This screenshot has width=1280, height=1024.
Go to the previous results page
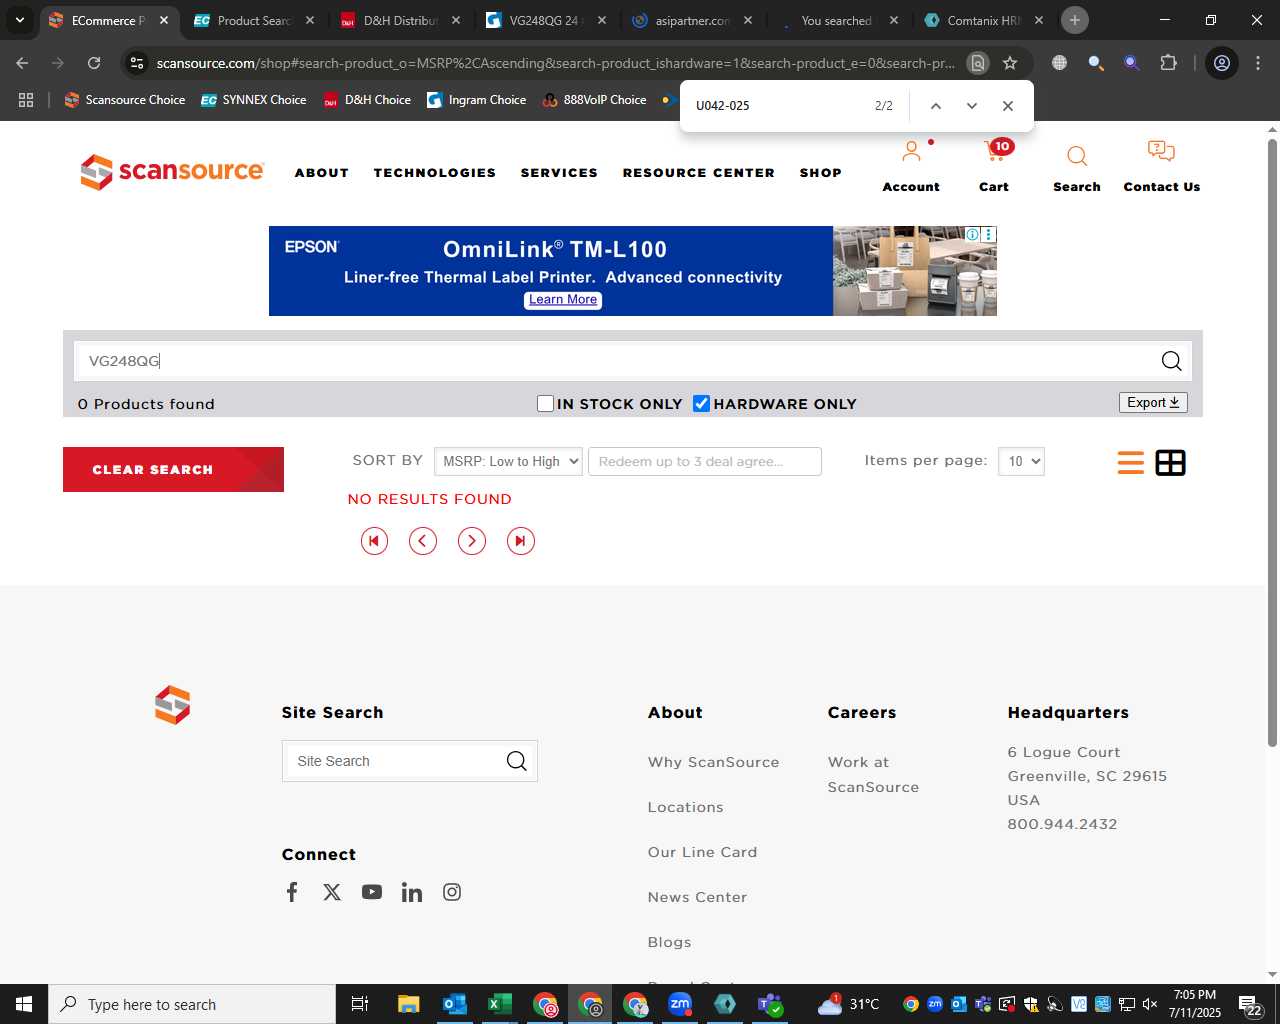point(423,541)
